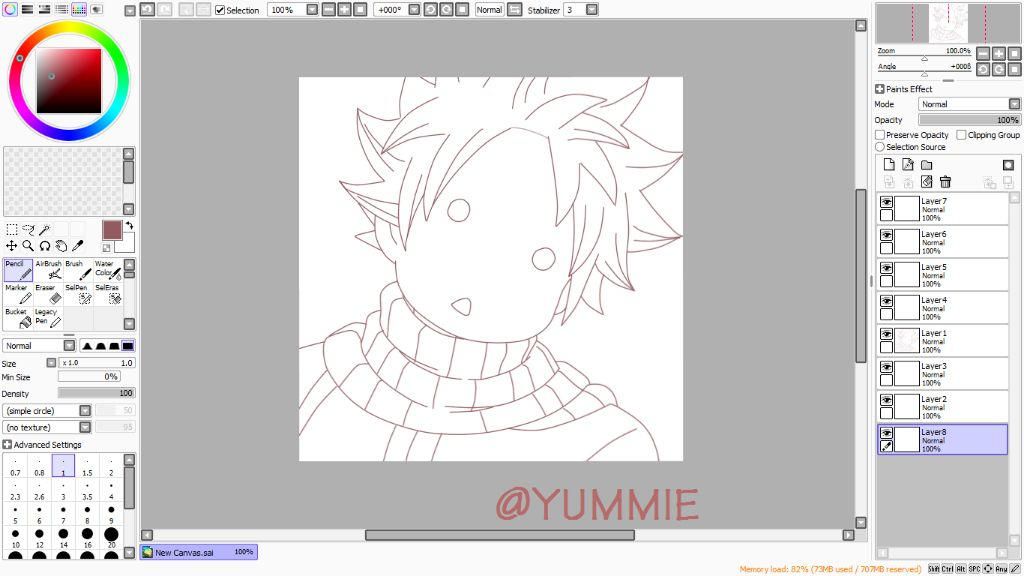
Task: Toggle the color mixer panel
Action: (x=61, y=9)
